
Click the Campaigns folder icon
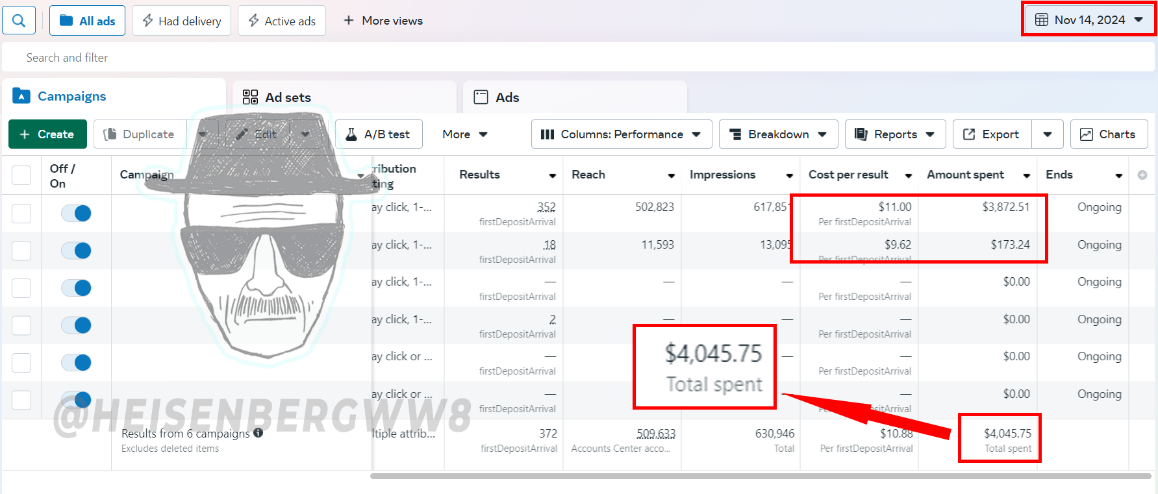21,96
